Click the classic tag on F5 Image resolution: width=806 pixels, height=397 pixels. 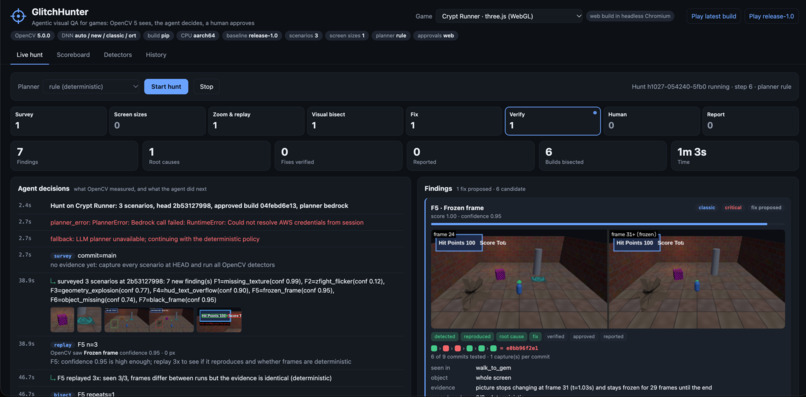coord(706,208)
